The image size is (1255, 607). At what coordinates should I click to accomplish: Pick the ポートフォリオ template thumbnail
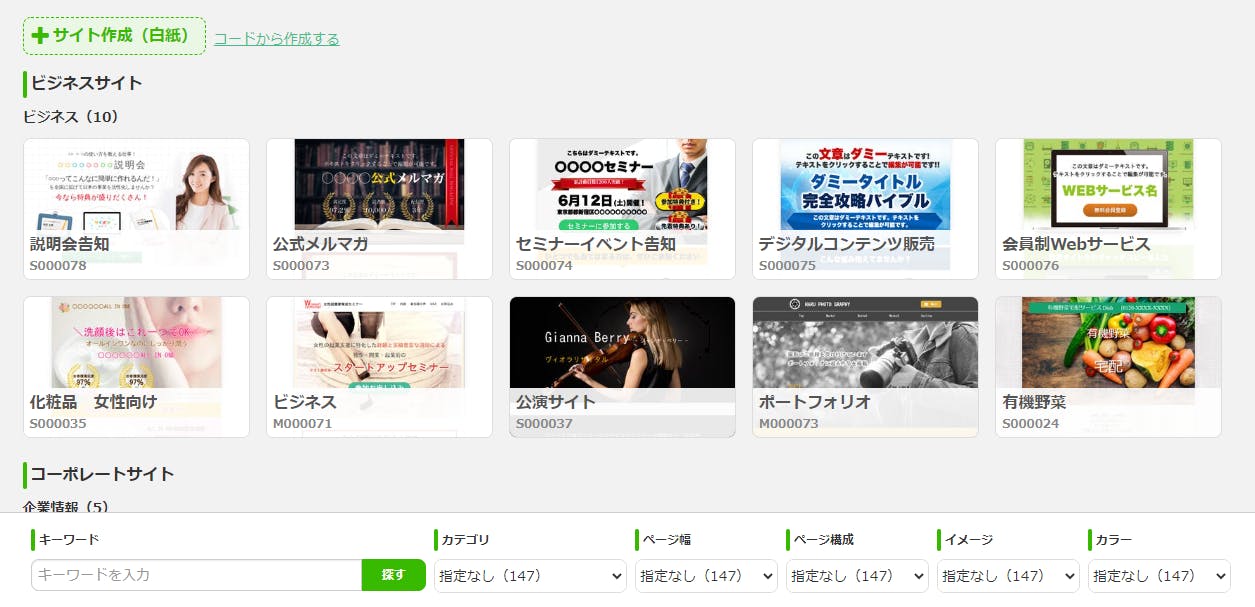click(x=865, y=366)
